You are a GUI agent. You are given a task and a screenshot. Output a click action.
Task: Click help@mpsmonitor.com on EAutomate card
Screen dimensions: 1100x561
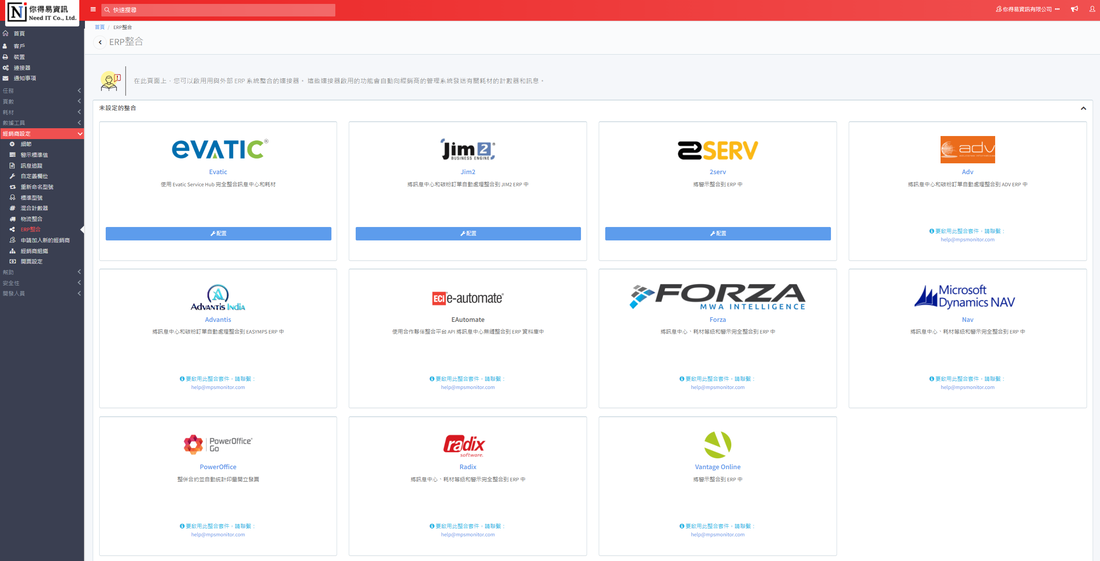(468, 387)
